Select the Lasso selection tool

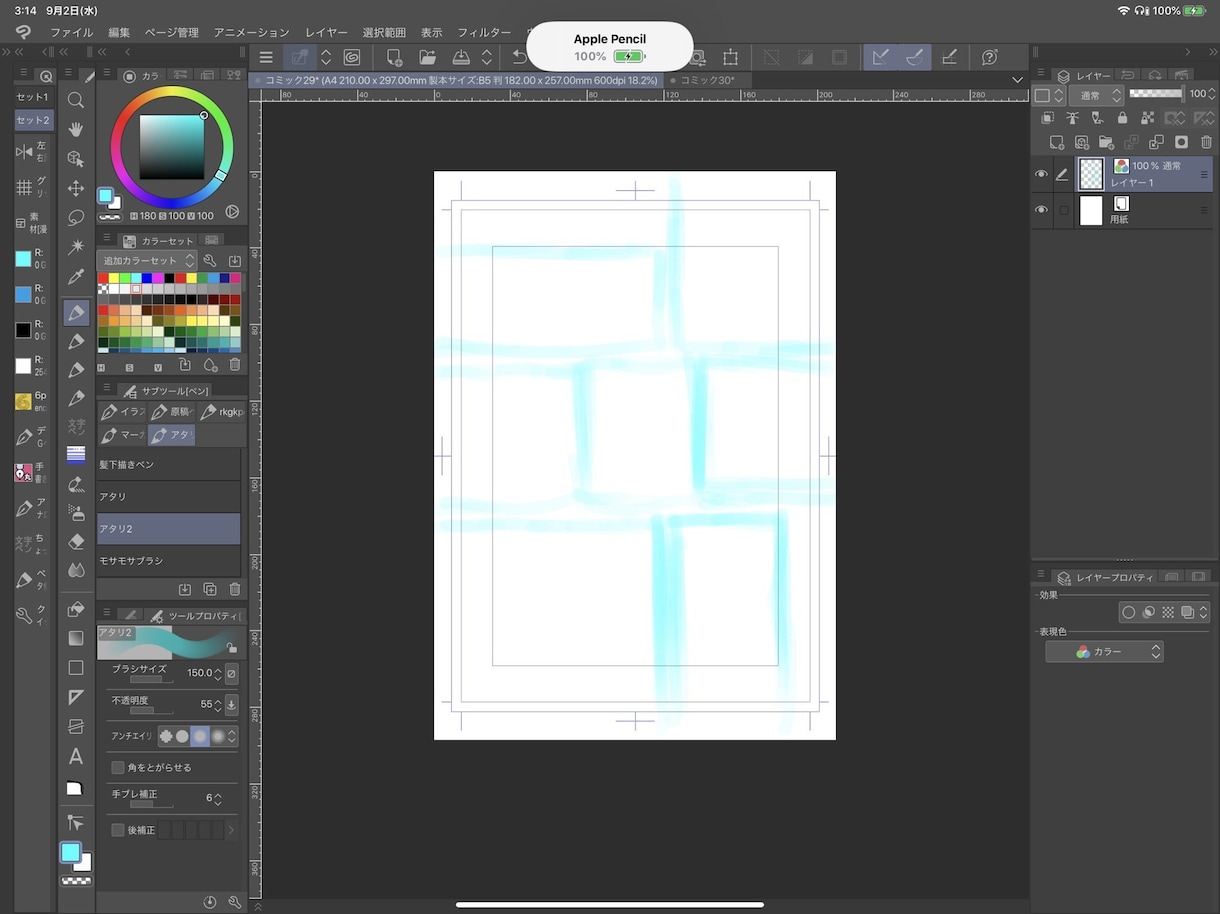[x=76, y=217]
